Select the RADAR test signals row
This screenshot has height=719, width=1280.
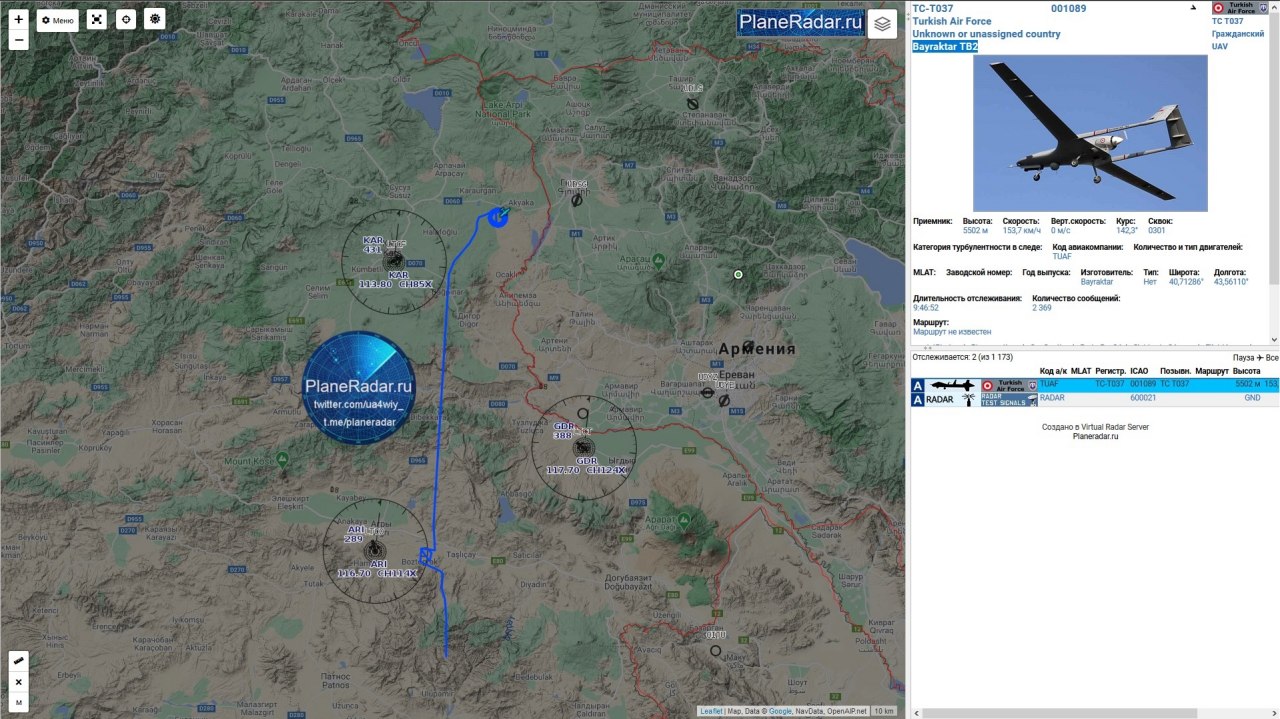click(x=1094, y=399)
